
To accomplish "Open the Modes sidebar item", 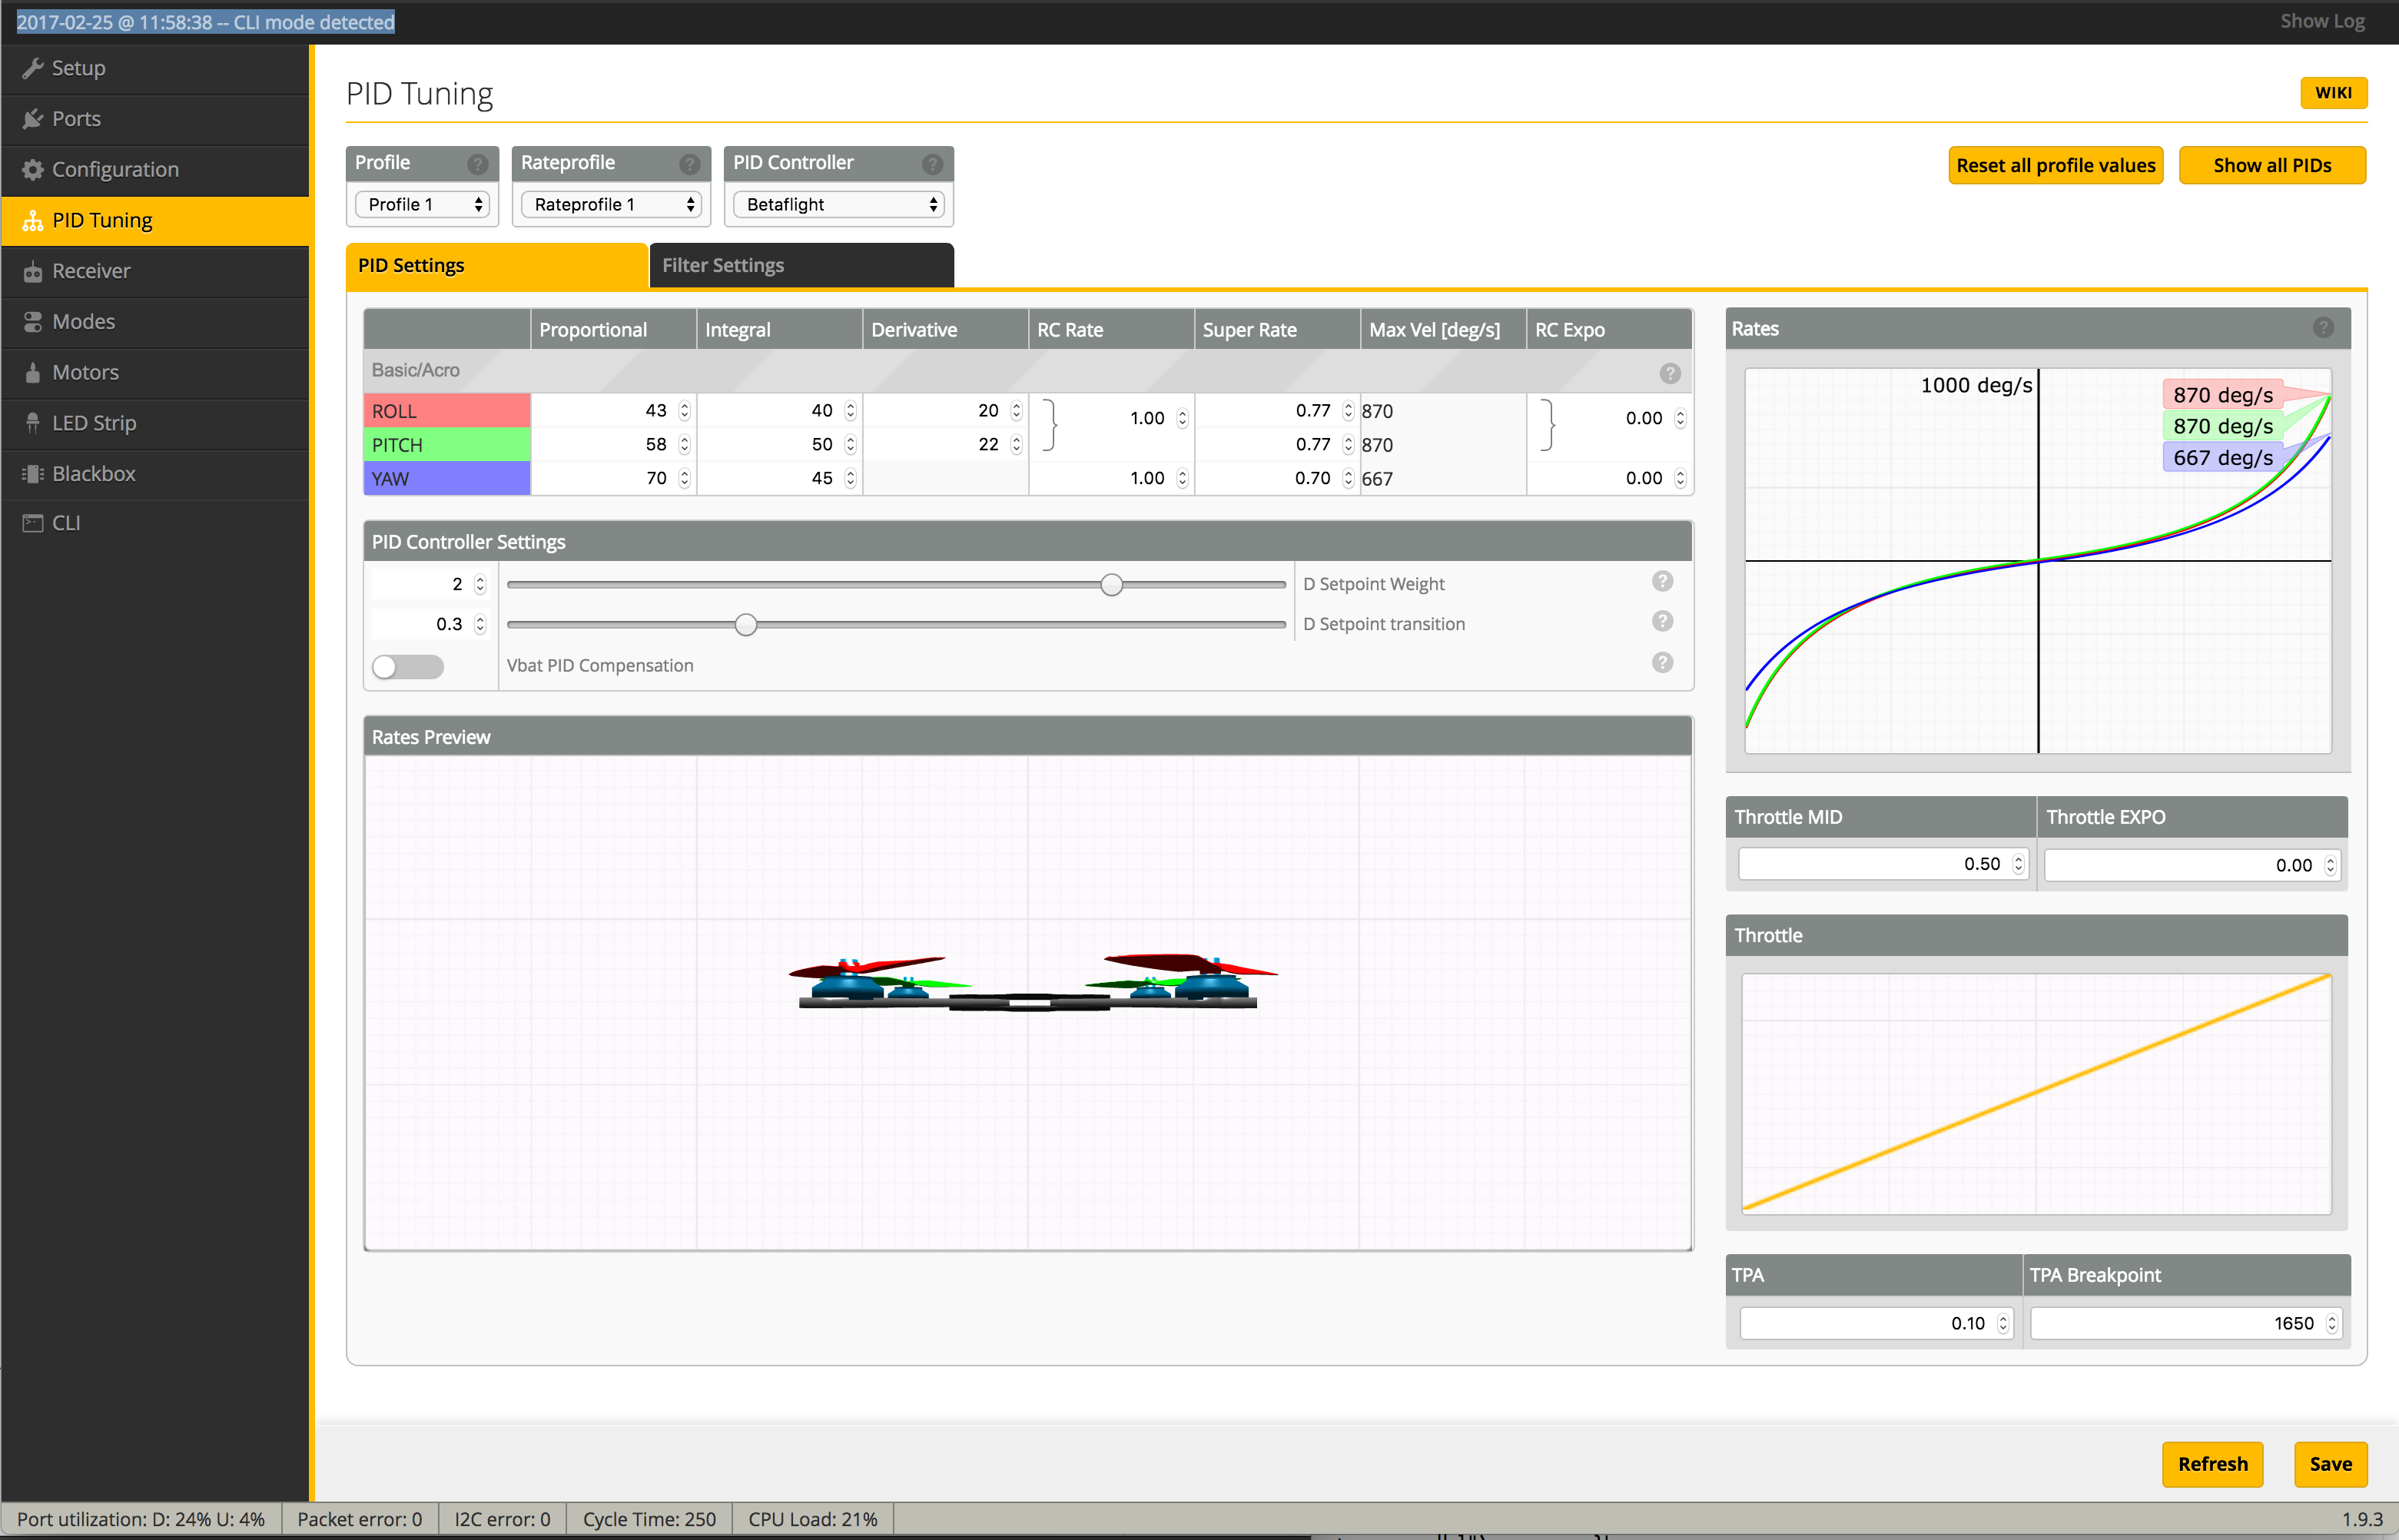I will tap(83, 322).
